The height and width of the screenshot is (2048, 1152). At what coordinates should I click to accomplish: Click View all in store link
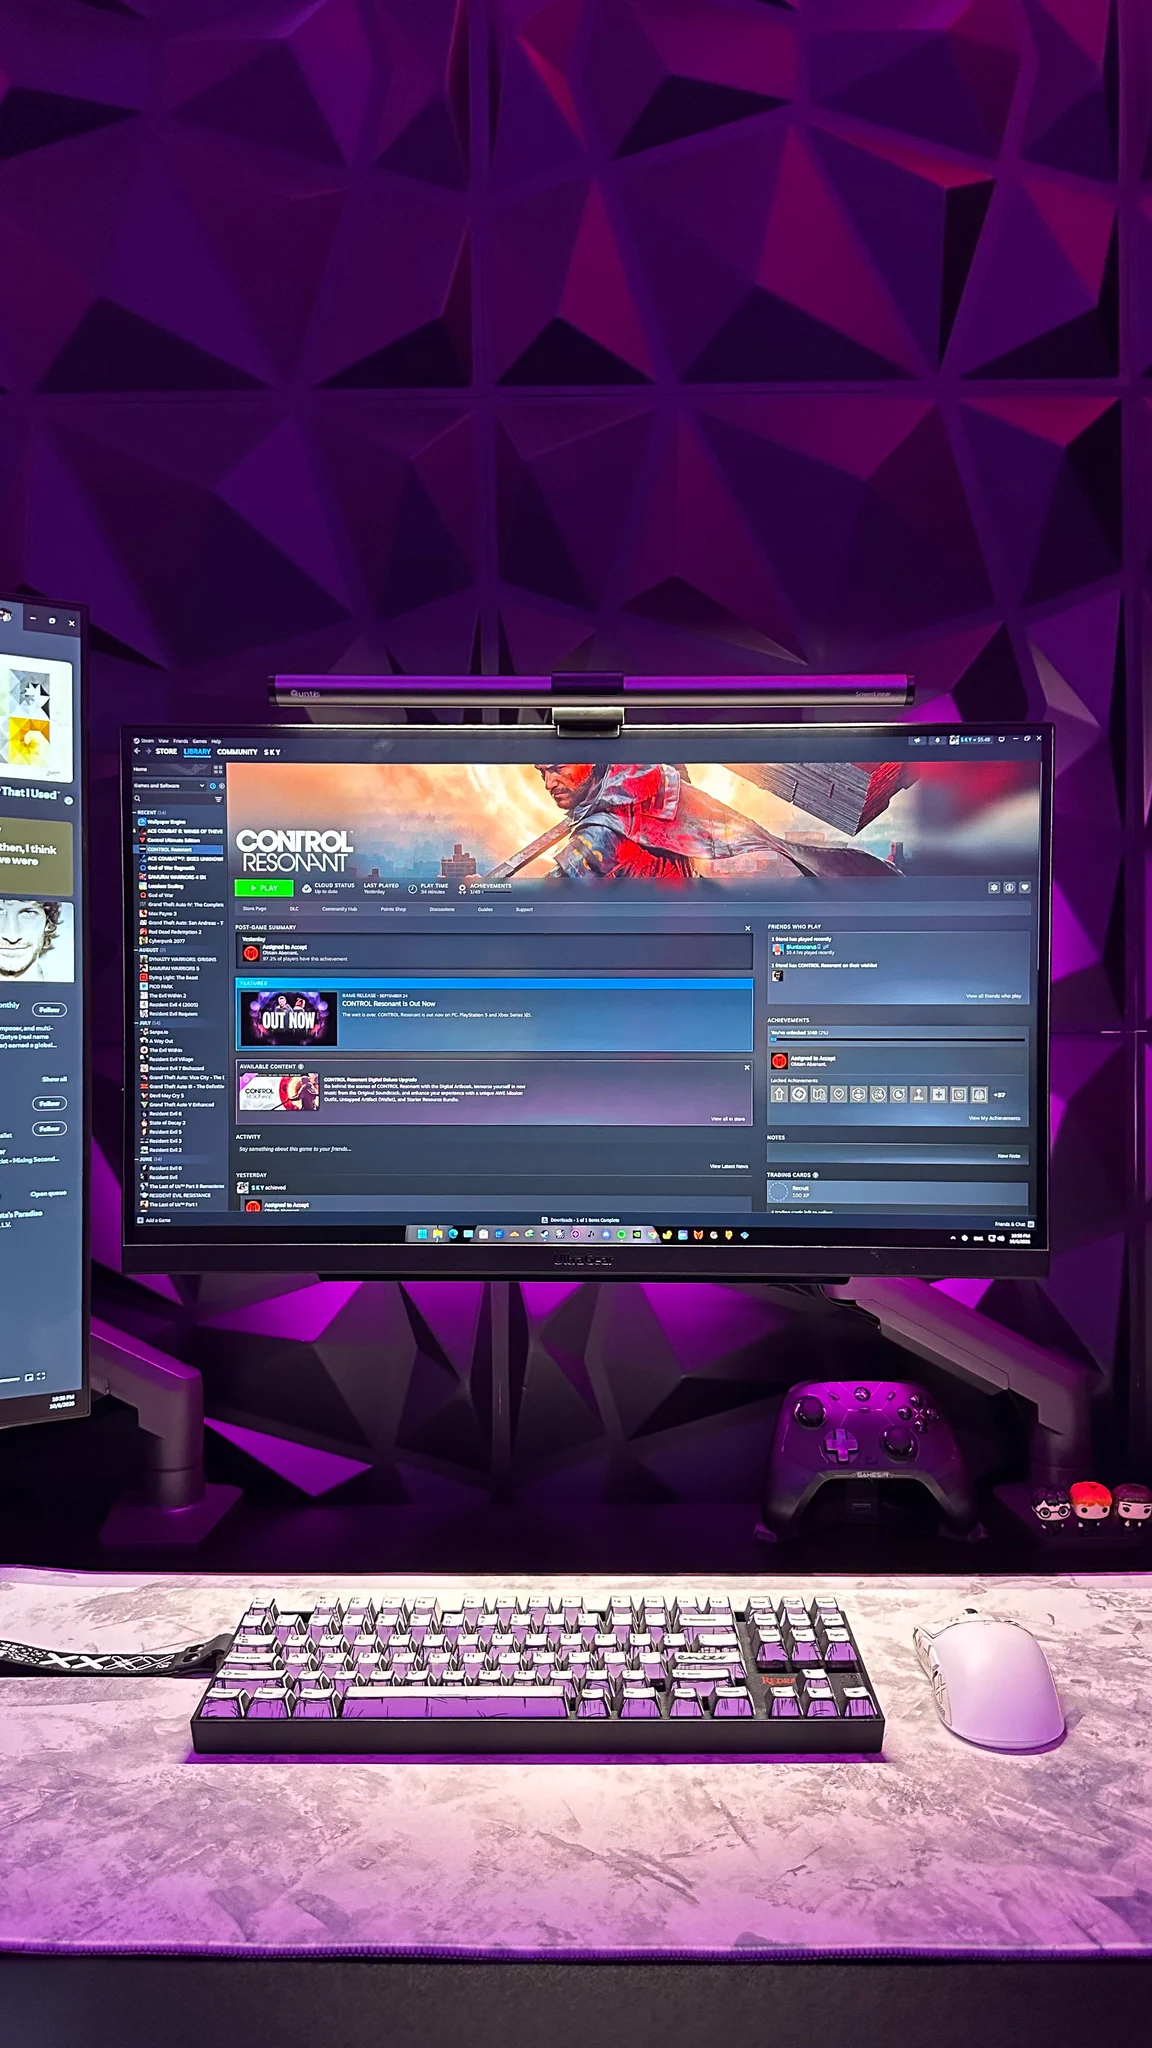click(x=728, y=1119)
